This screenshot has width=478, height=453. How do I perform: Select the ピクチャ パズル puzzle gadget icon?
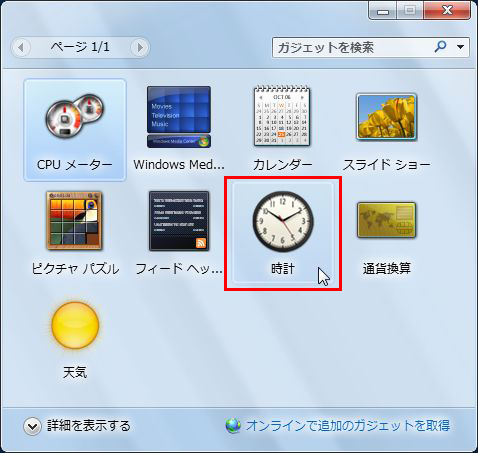click(74, 220)
